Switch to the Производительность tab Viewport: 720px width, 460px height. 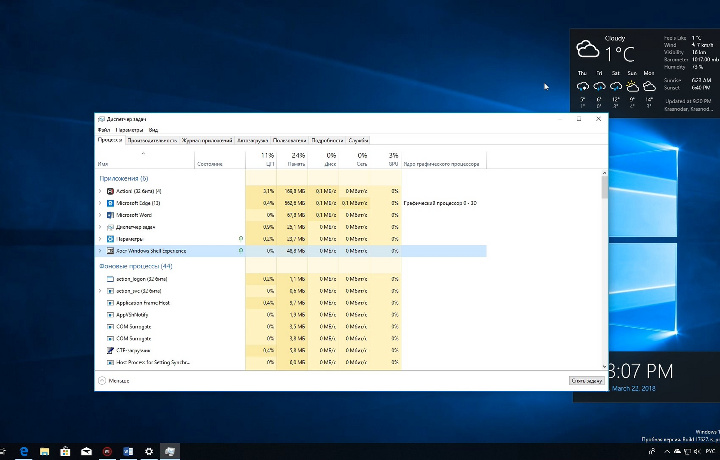click(152, 140)
